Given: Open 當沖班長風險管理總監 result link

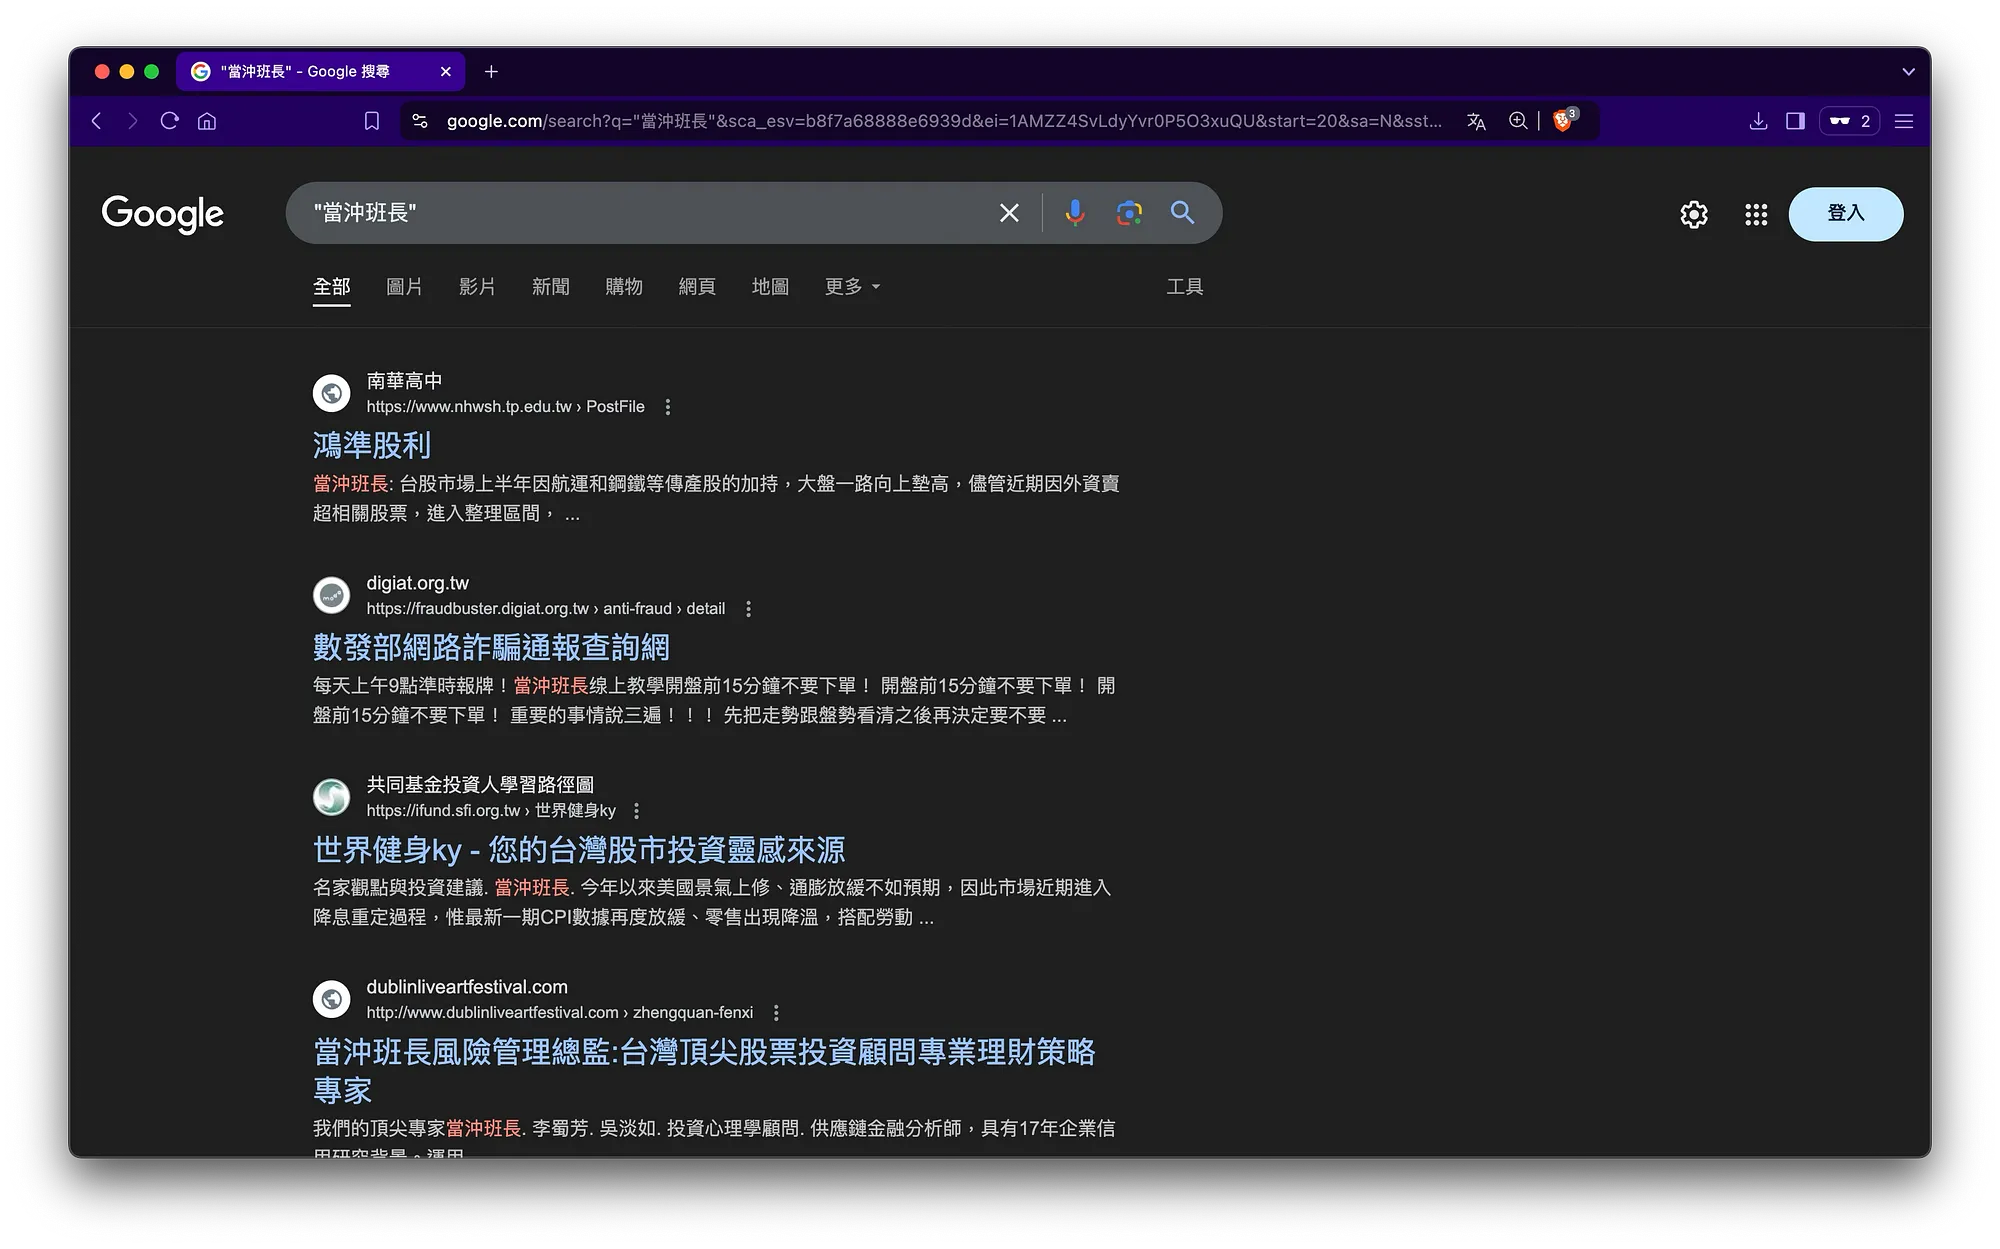Looking at the screenshot, I should click(704, 1070).
